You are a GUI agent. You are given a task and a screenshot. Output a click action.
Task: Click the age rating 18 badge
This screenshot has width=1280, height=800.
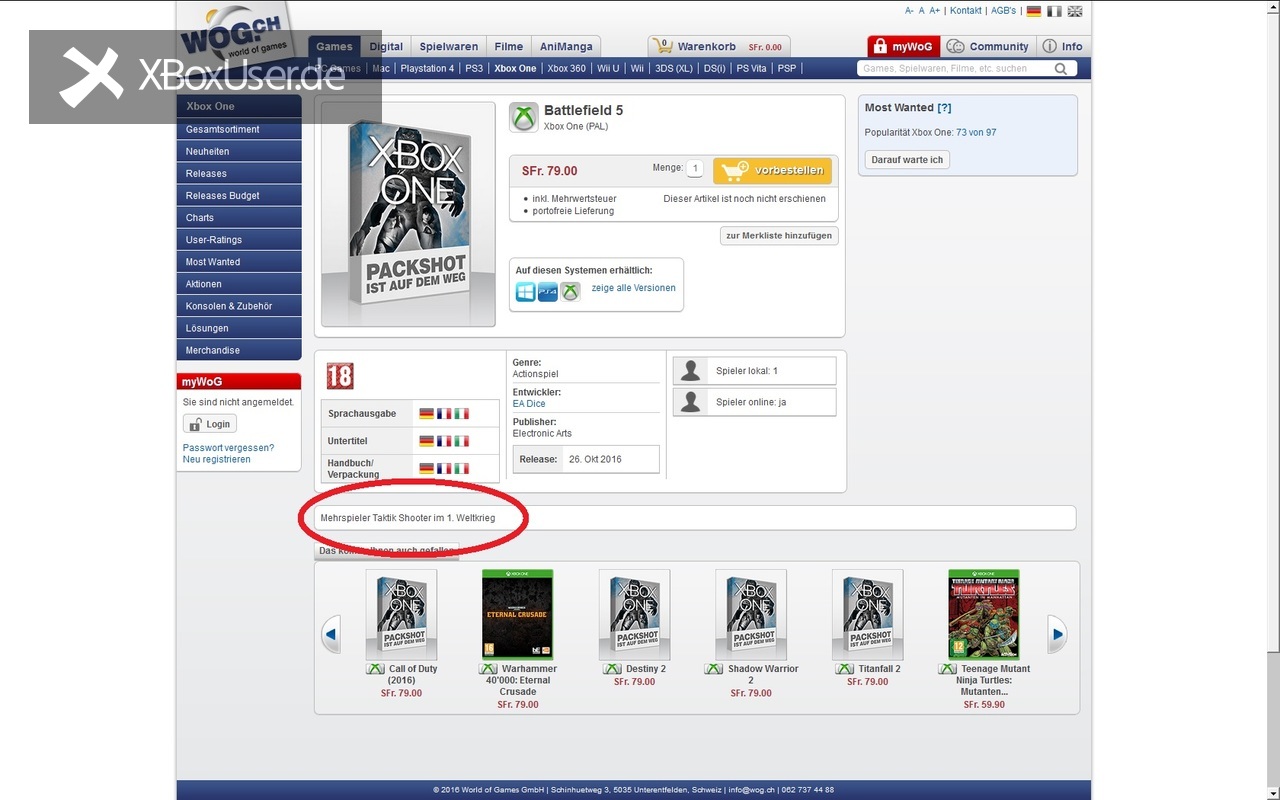[x=339, y=376]
